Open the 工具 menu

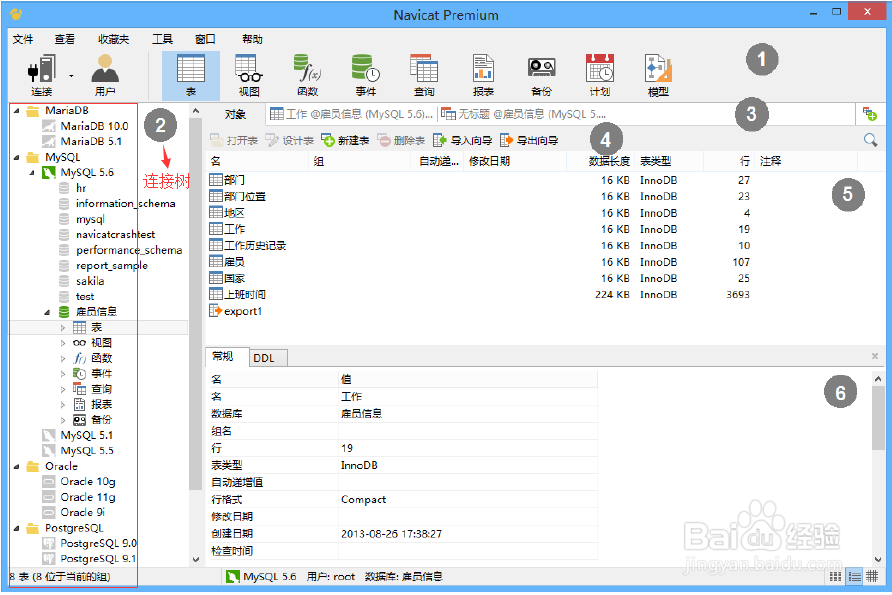coord(162,38)
